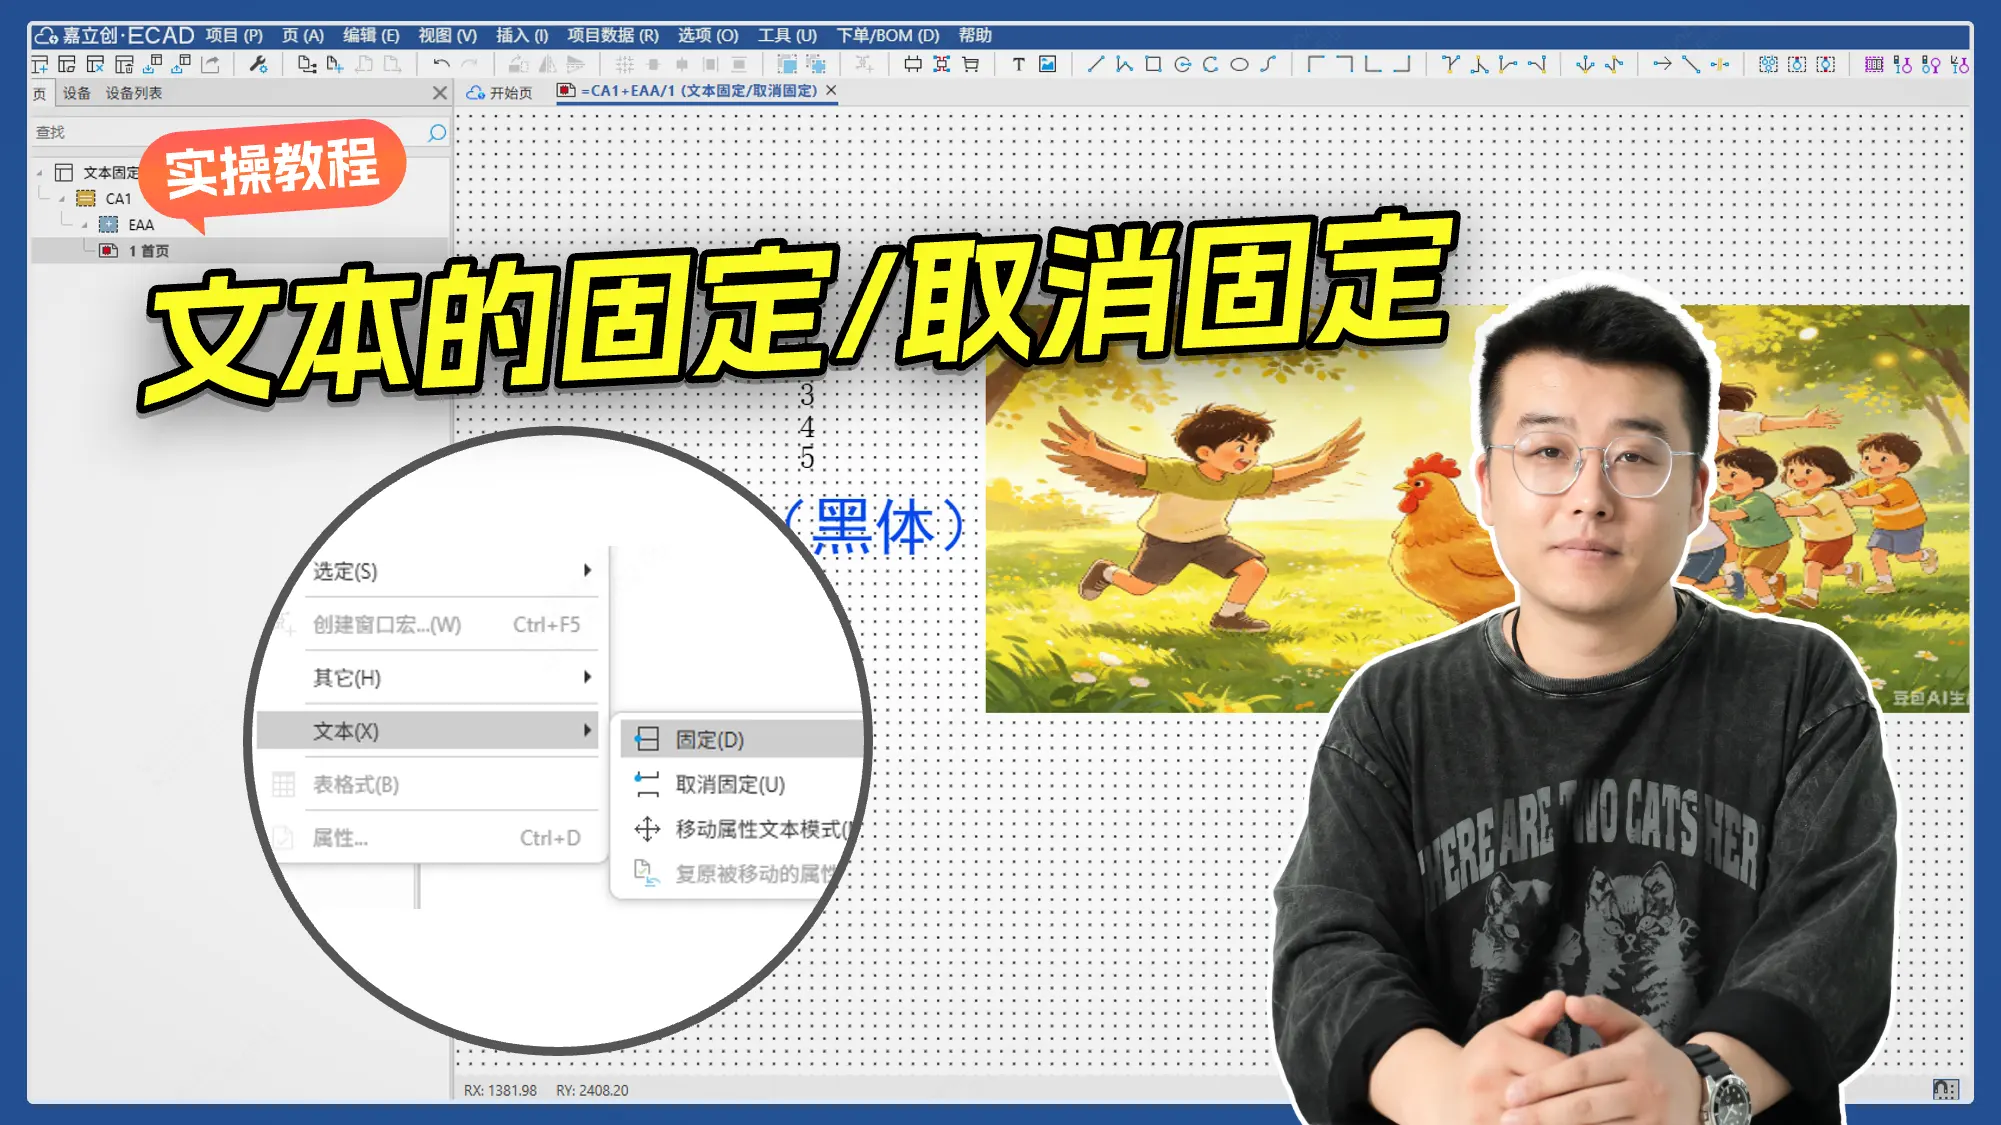
Task: Open the 编辑 (E) menu
Action: click(x=371, y=35)
